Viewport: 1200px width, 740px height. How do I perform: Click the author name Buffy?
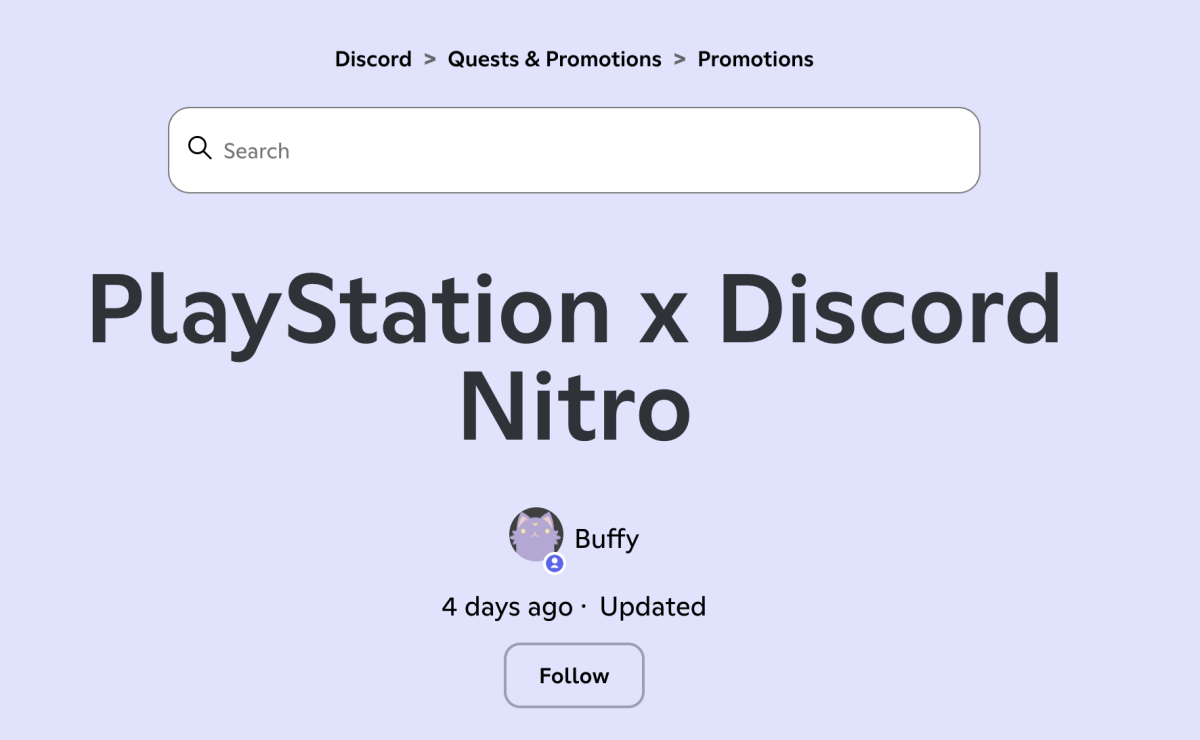click(605, 538)
